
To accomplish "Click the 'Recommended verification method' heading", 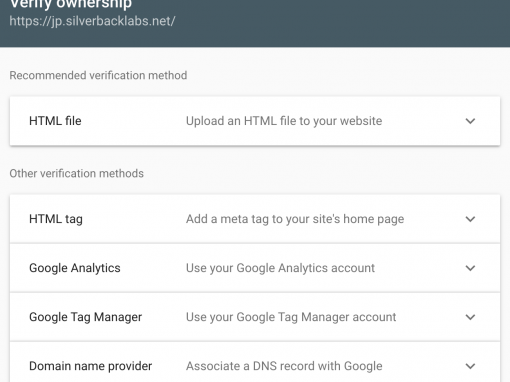I will tap(98, 75).
